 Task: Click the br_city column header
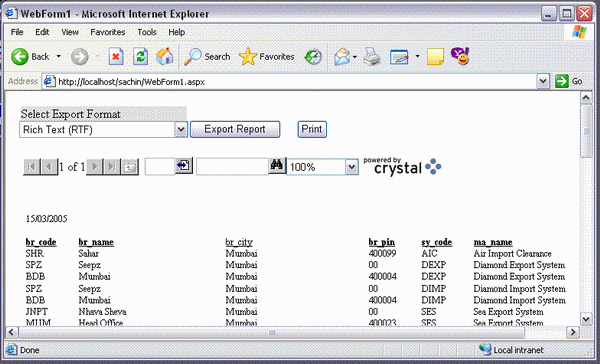(x=239, y=242)
